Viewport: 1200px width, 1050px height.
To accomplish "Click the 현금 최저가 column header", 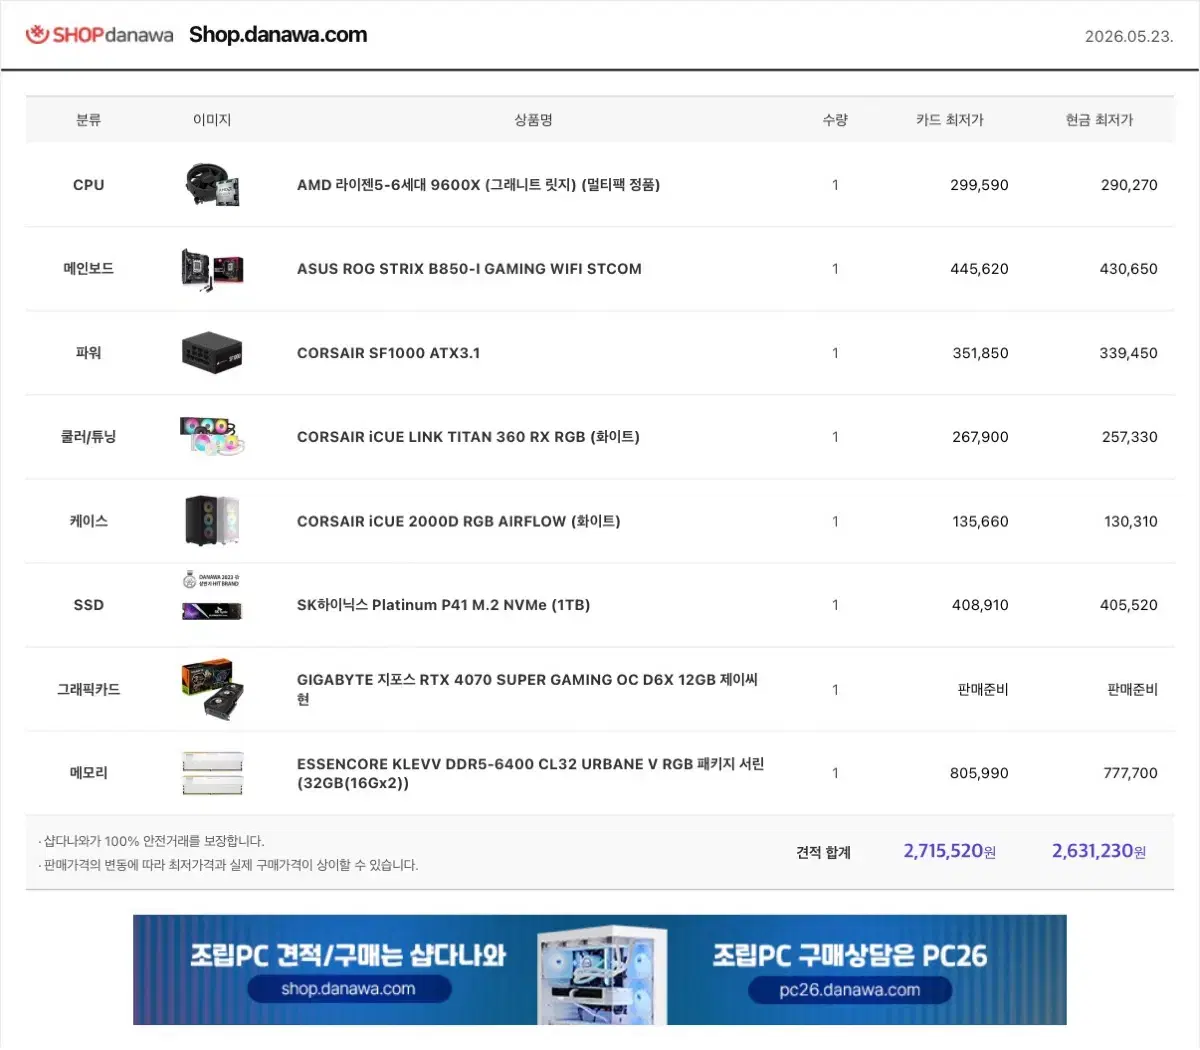I will coord(1099,120).
